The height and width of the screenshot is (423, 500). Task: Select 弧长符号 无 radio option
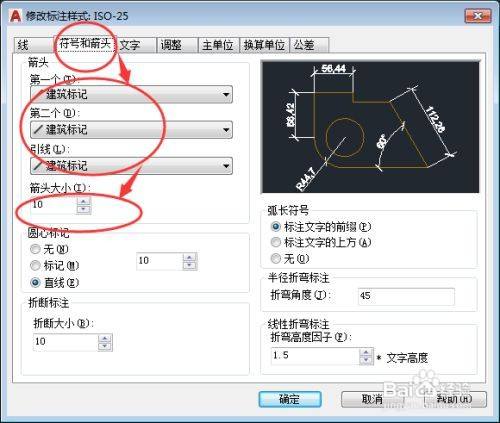(x=290, y=258)
